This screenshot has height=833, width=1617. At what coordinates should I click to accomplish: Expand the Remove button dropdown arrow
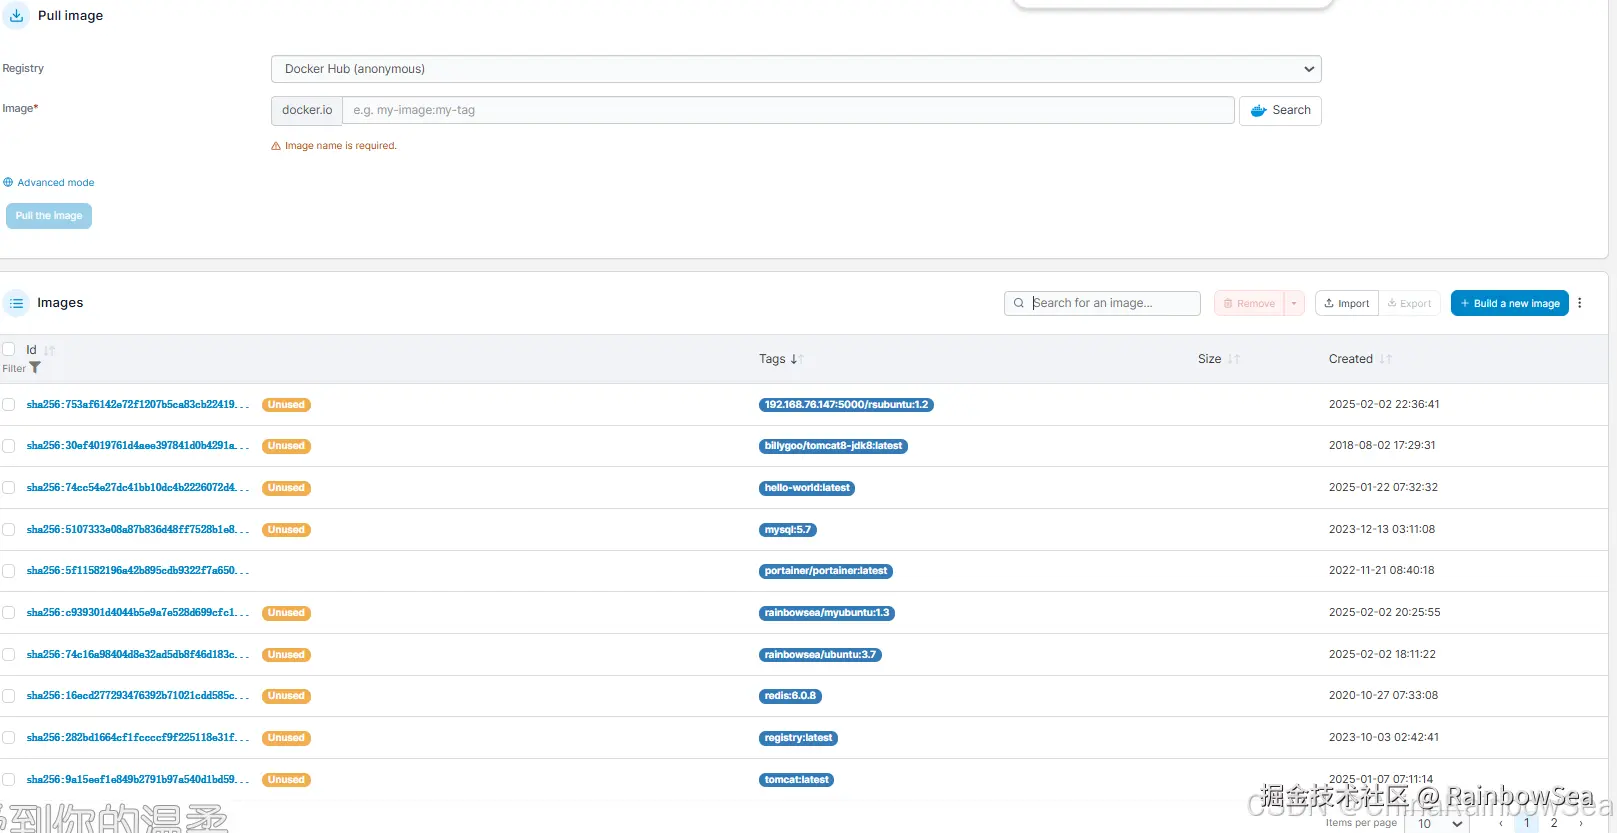1294,303
